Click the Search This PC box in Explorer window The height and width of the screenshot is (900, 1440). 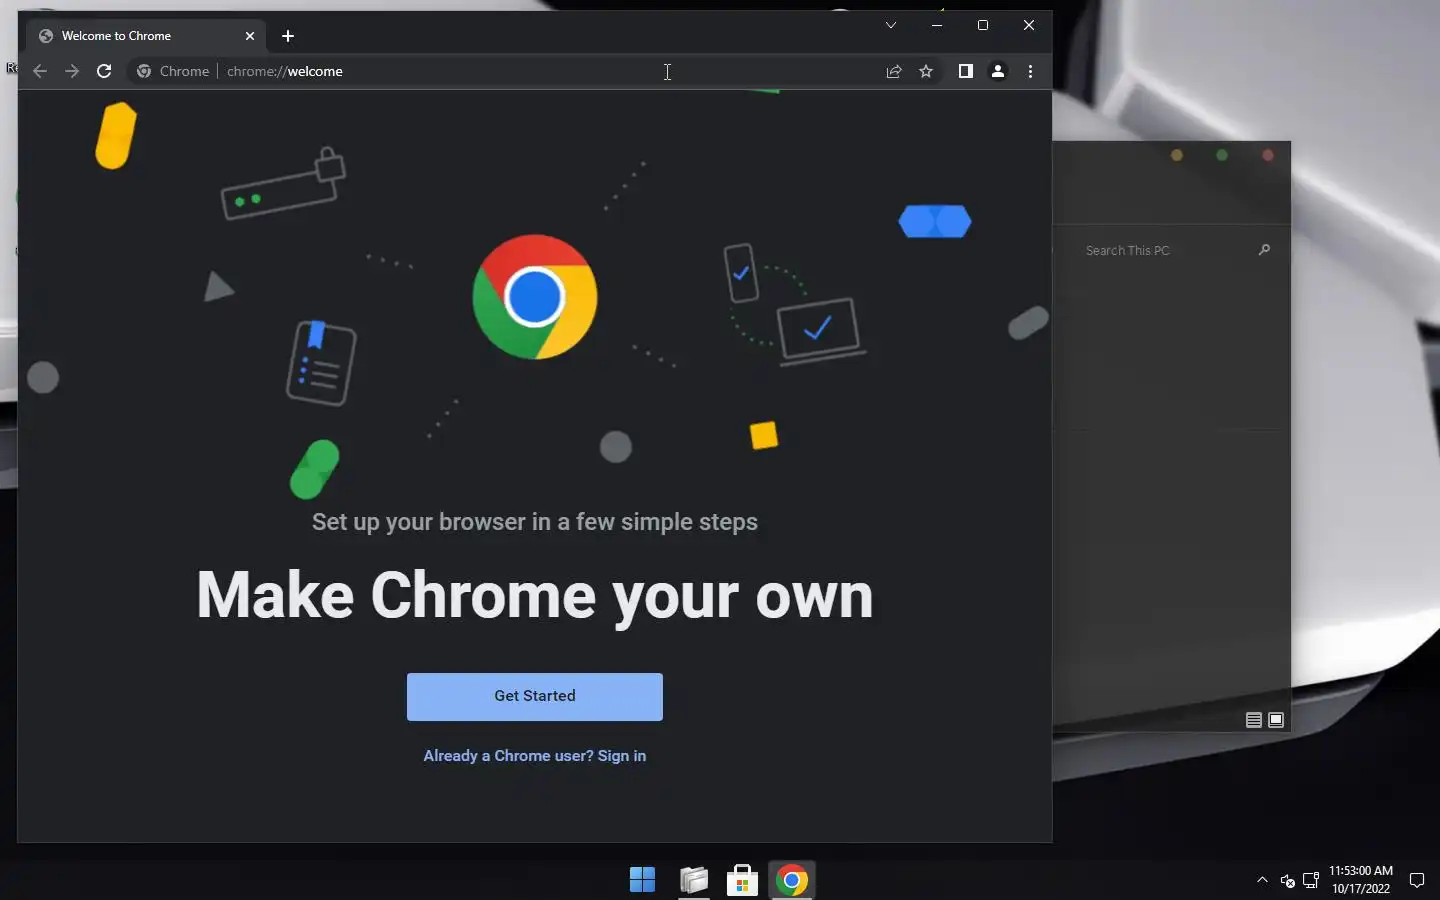[x=1165, y=250]
